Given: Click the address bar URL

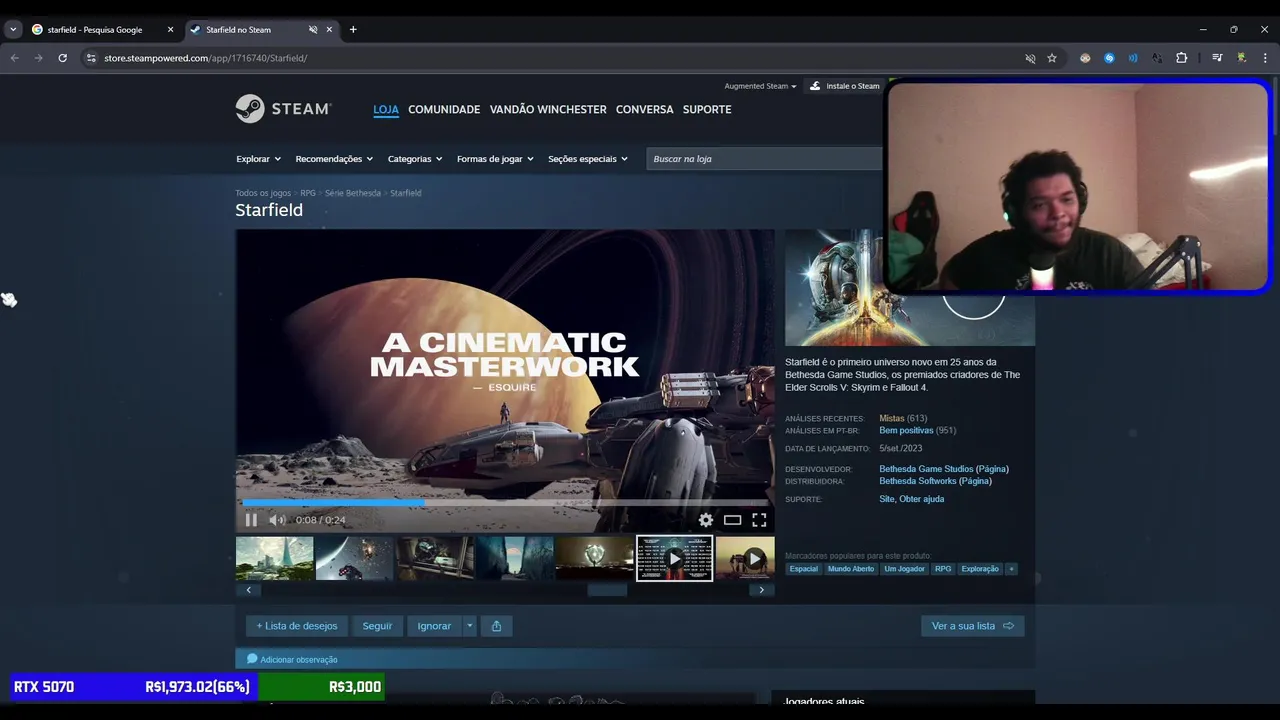Looking at the screenshot, I should (205, 58).
